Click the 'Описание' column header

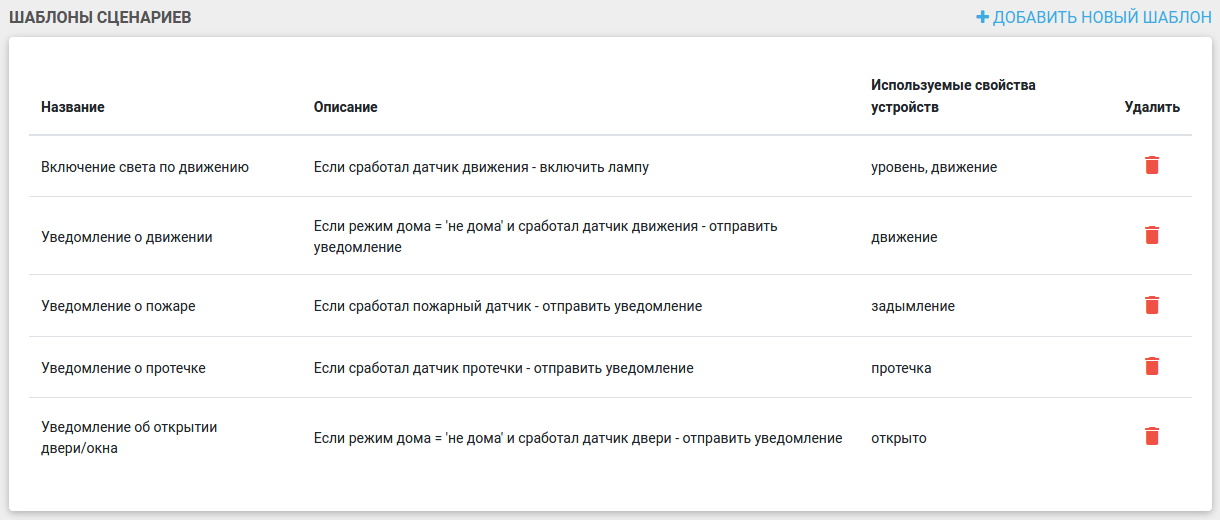(x=346, y=107)
